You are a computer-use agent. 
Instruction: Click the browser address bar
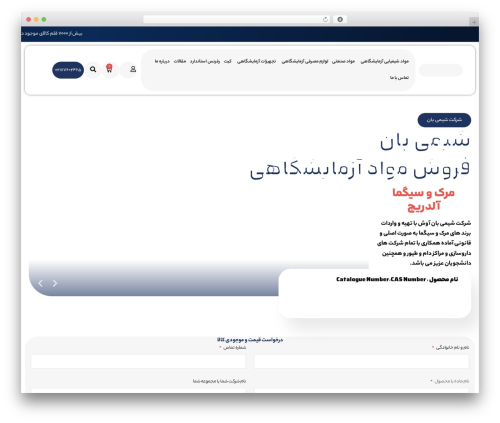237,19
